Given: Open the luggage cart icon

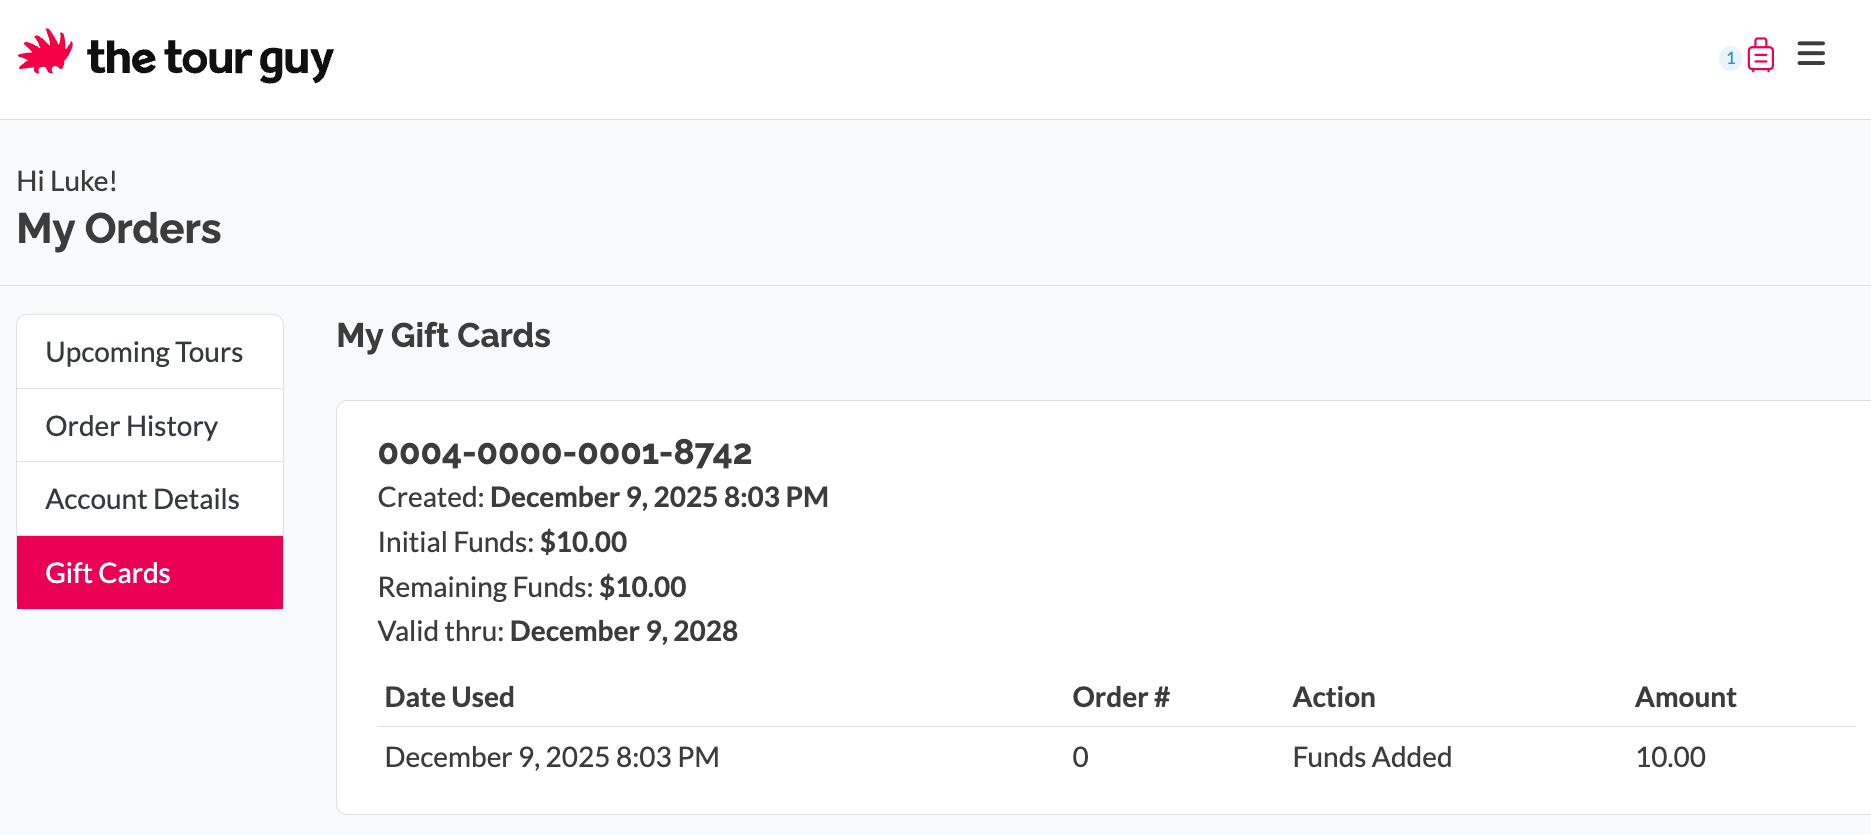Looking at the screenshot, I should coord(1761,56).
